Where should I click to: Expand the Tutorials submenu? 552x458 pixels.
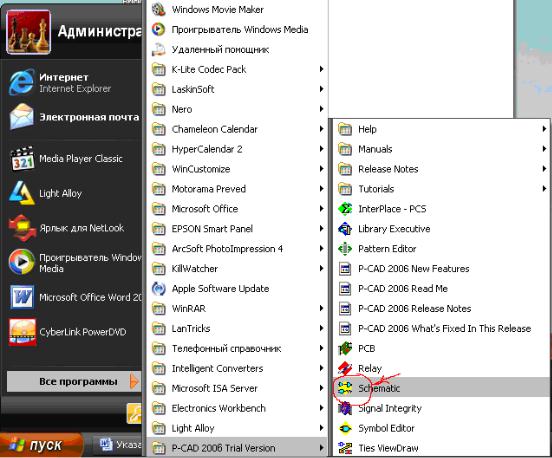[441, 189]
